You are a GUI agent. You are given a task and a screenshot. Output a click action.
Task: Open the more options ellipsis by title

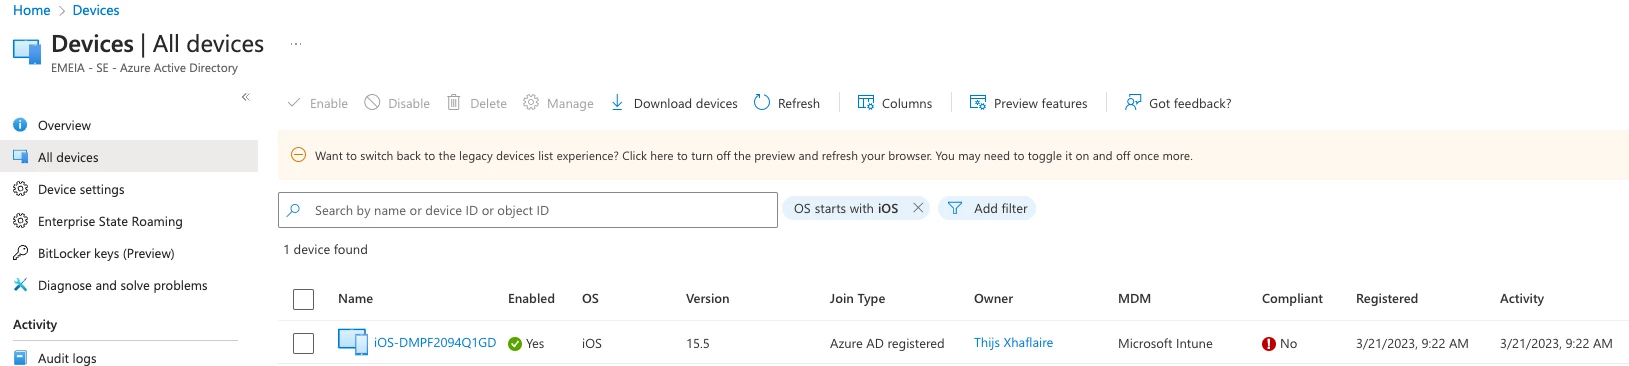(296, 44)
